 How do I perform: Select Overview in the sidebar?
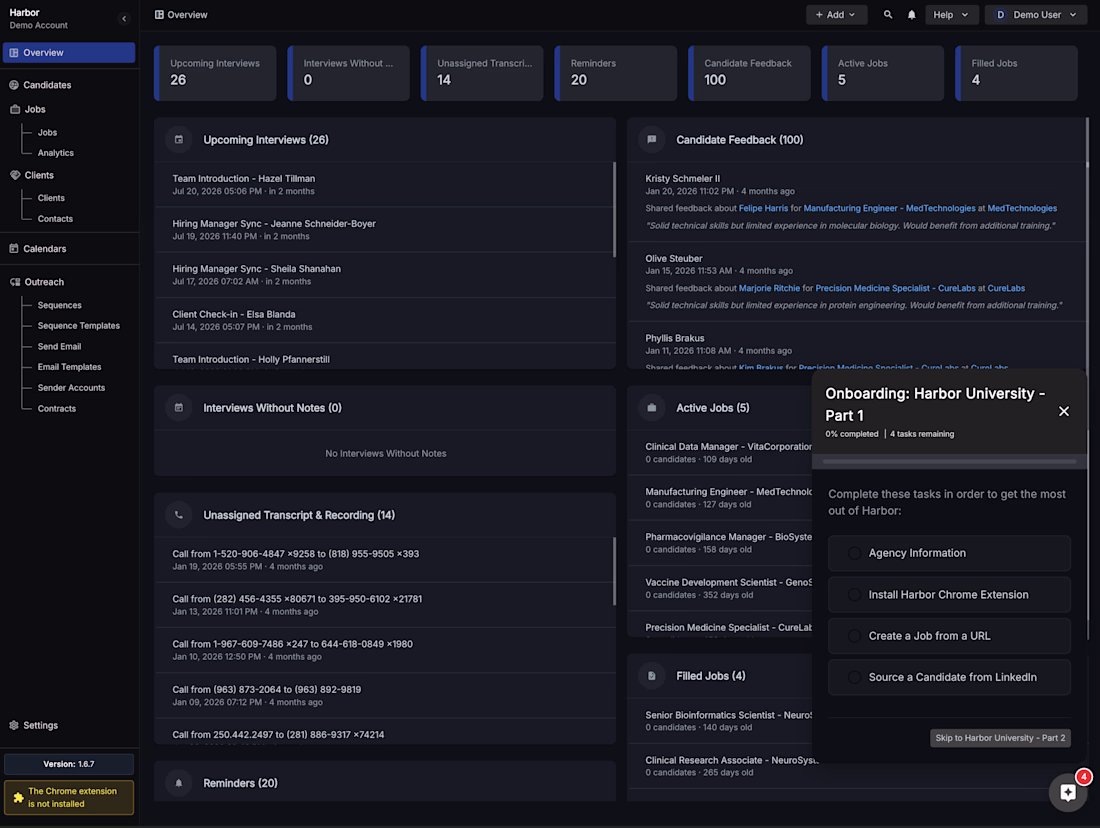pos(69,53)
